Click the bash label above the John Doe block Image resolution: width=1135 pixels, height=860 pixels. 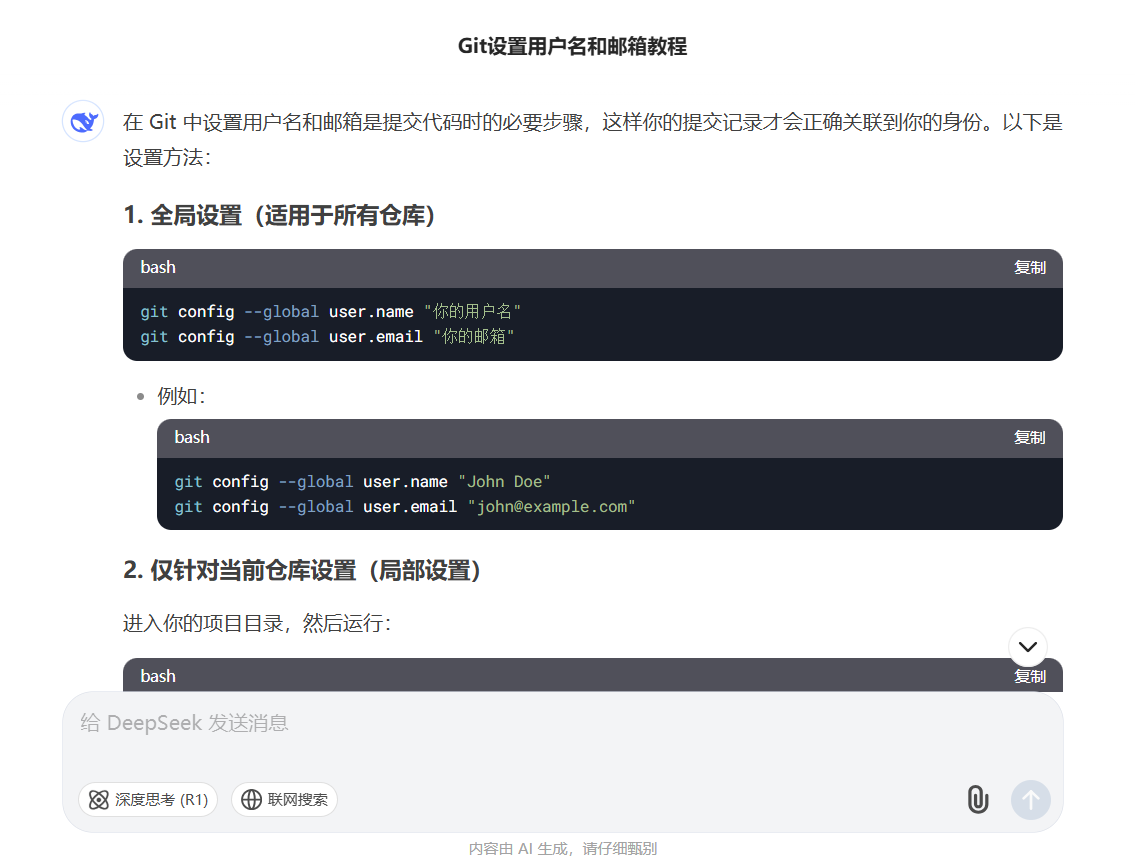pos(192,437)
